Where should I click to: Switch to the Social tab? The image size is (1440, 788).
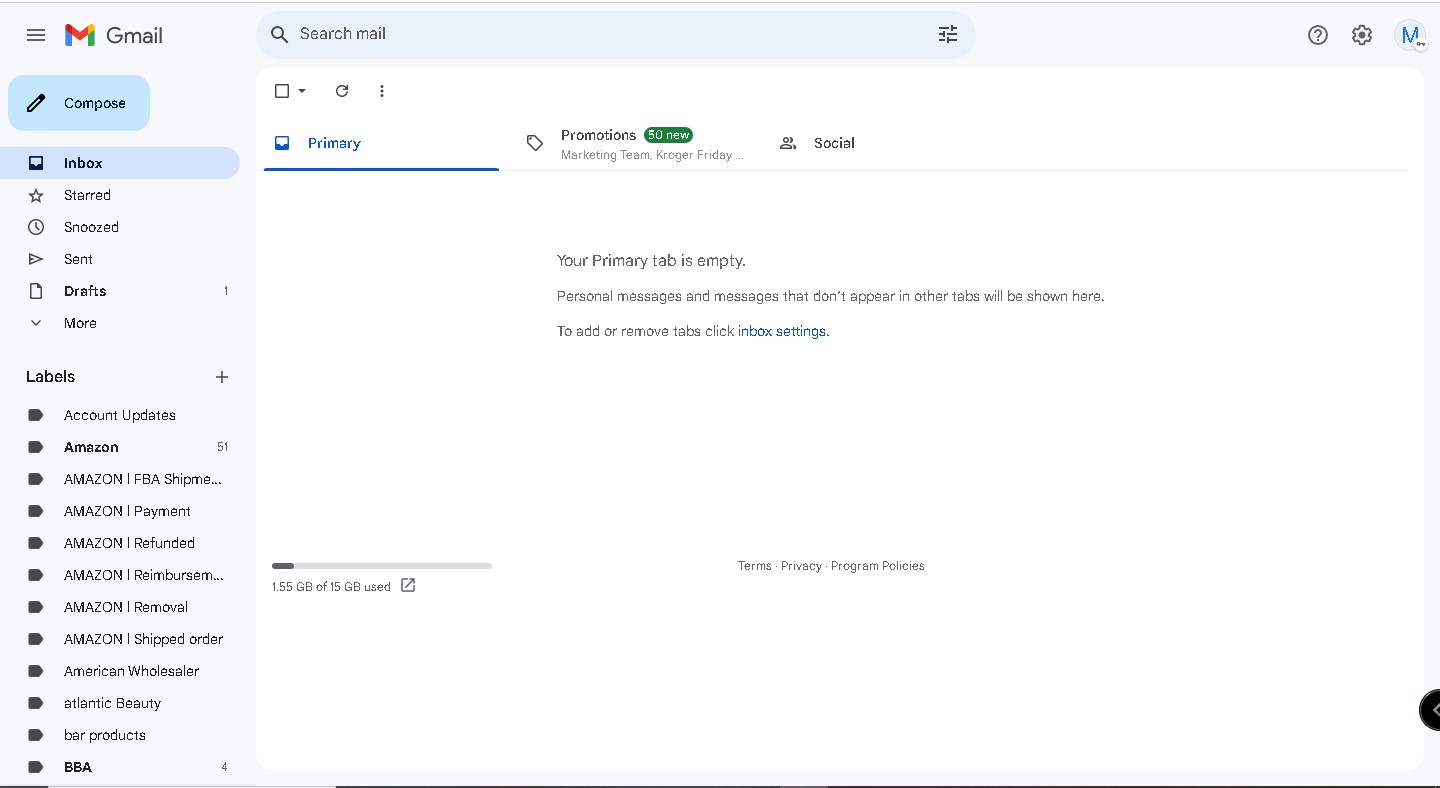click(x=887, y=143)
